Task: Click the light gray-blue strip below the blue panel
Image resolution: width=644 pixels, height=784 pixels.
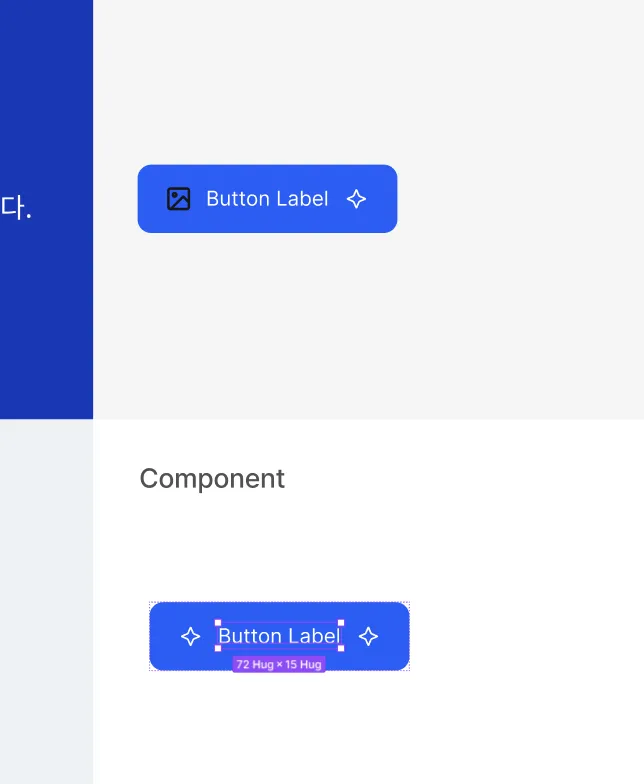Action: coord(46,600)
